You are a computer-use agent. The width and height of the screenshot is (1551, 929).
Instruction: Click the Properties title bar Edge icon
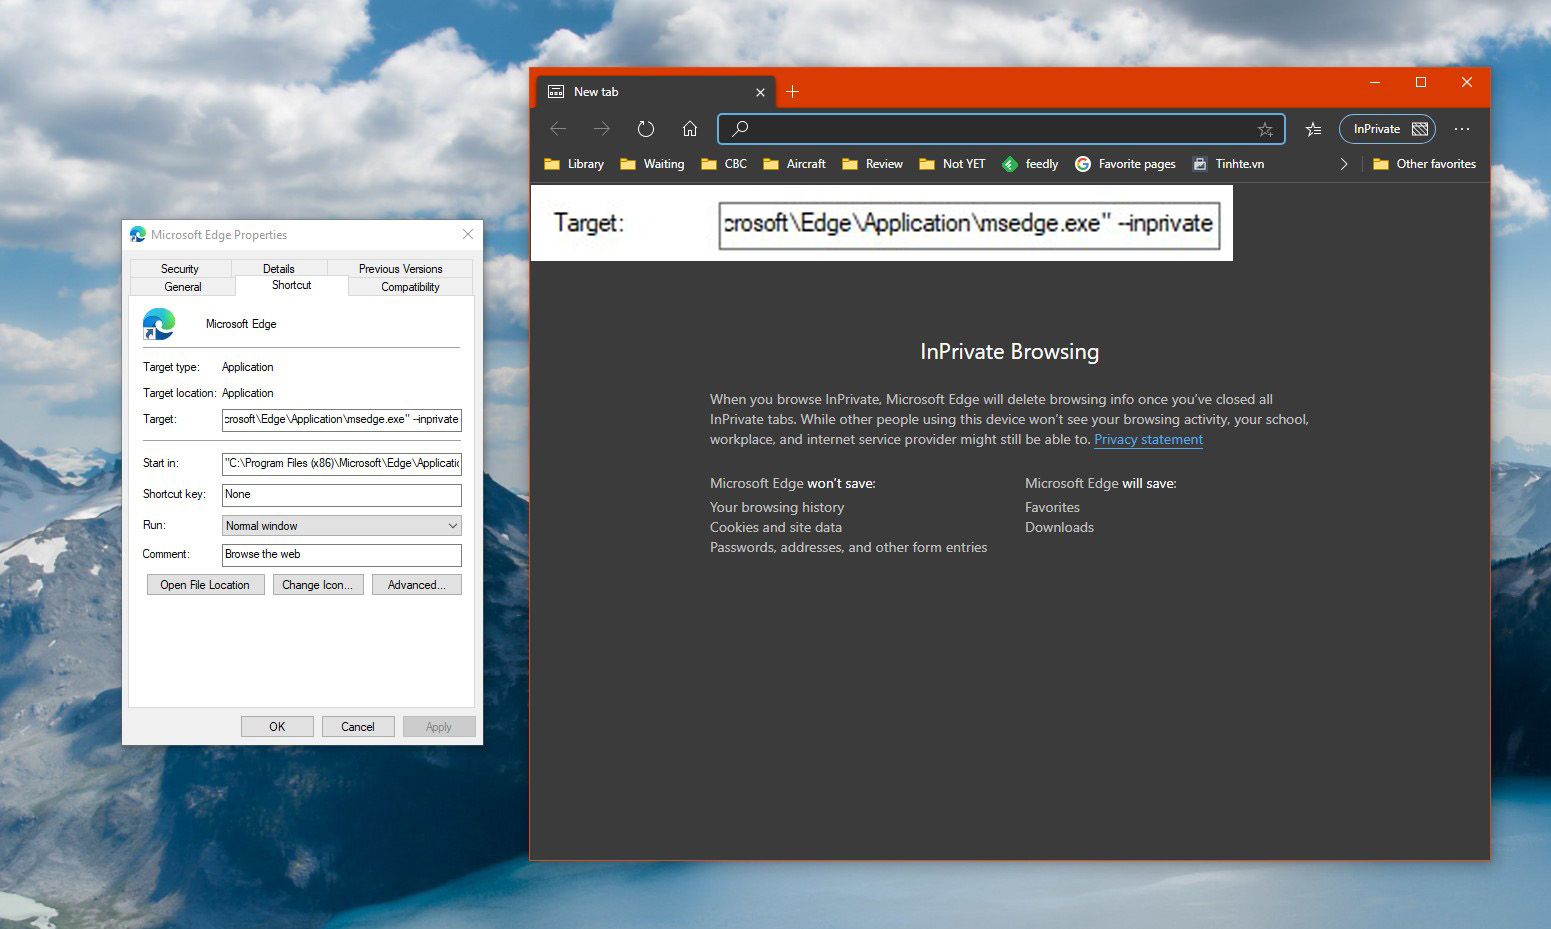[138, 234]
